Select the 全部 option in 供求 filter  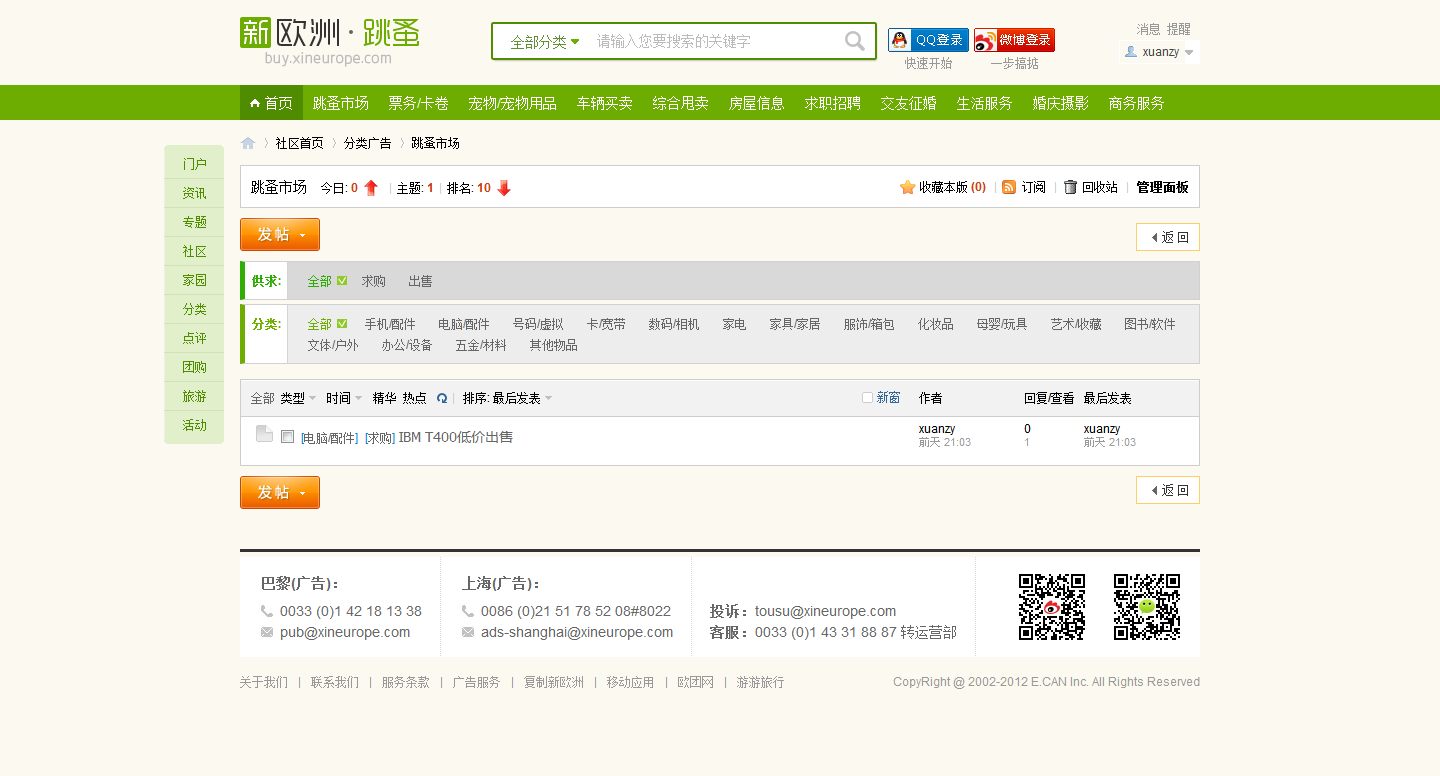click(318, 281)
